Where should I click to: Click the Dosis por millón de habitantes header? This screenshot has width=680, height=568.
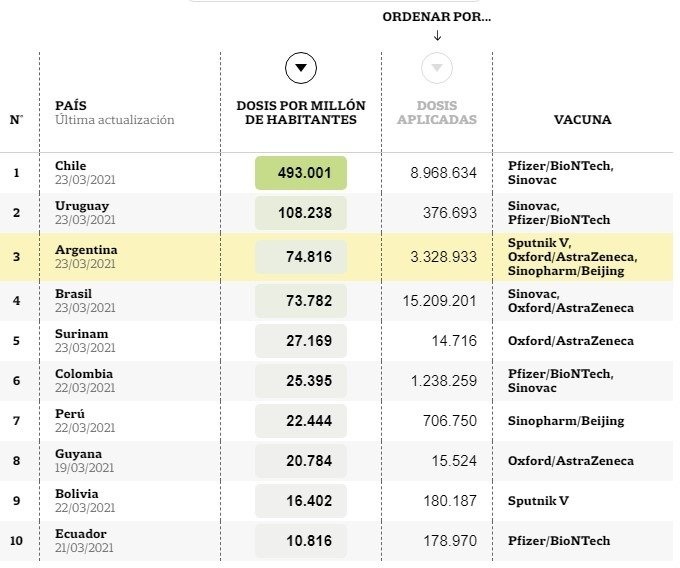click(x=301, y=112)
